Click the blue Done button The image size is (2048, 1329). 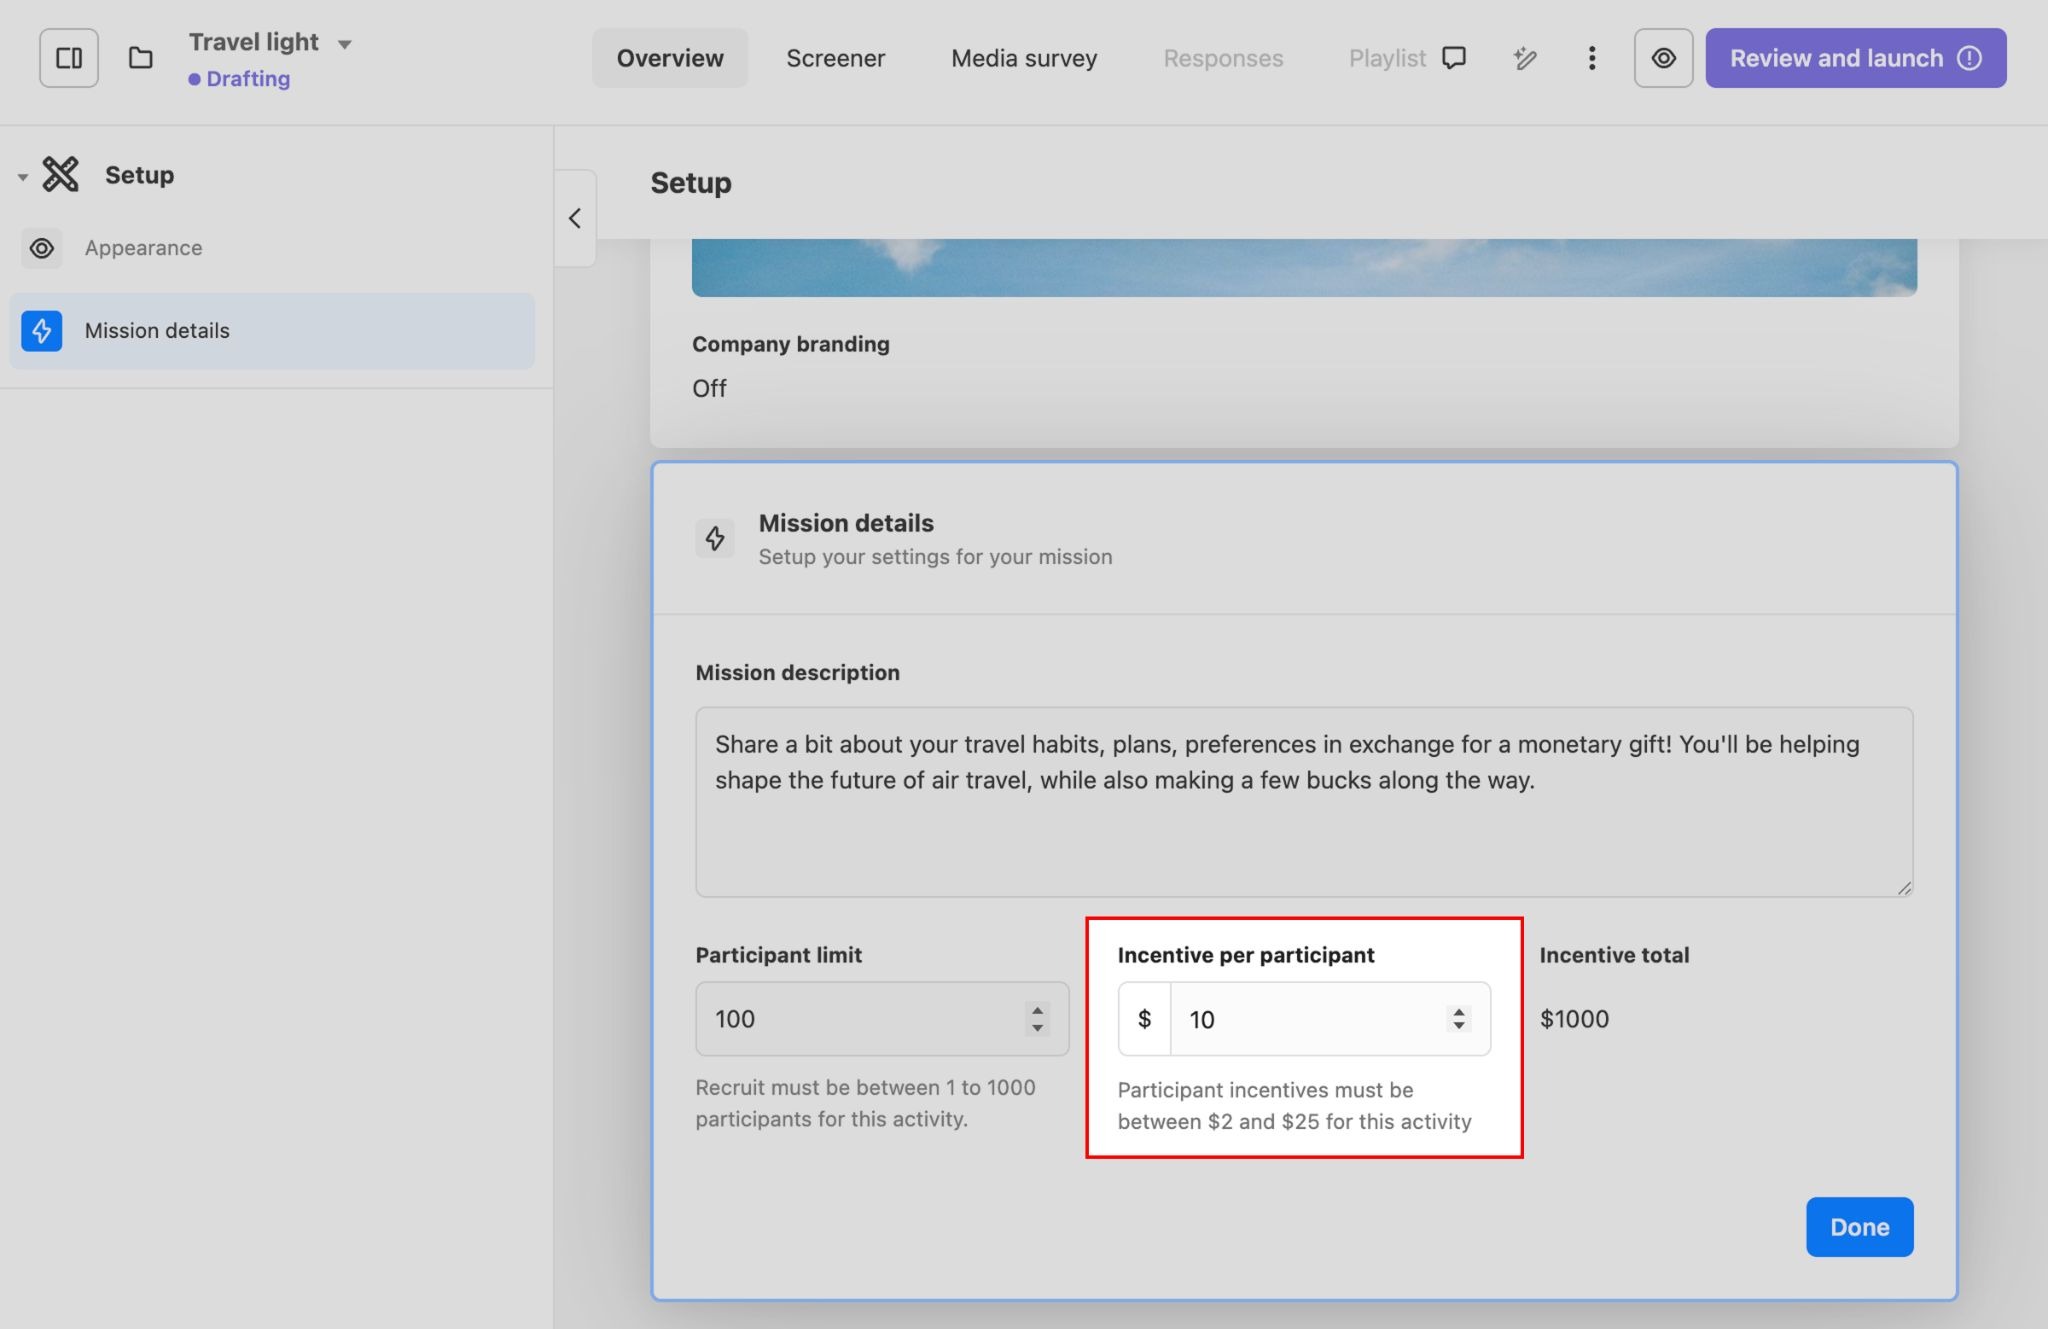(x=1859, y=1227)
